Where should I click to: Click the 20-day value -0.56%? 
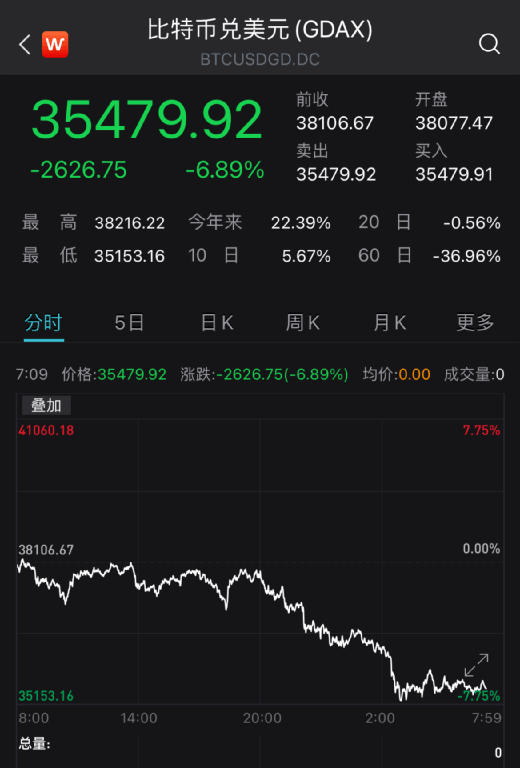pyautogui.click(x=472, y=223)
